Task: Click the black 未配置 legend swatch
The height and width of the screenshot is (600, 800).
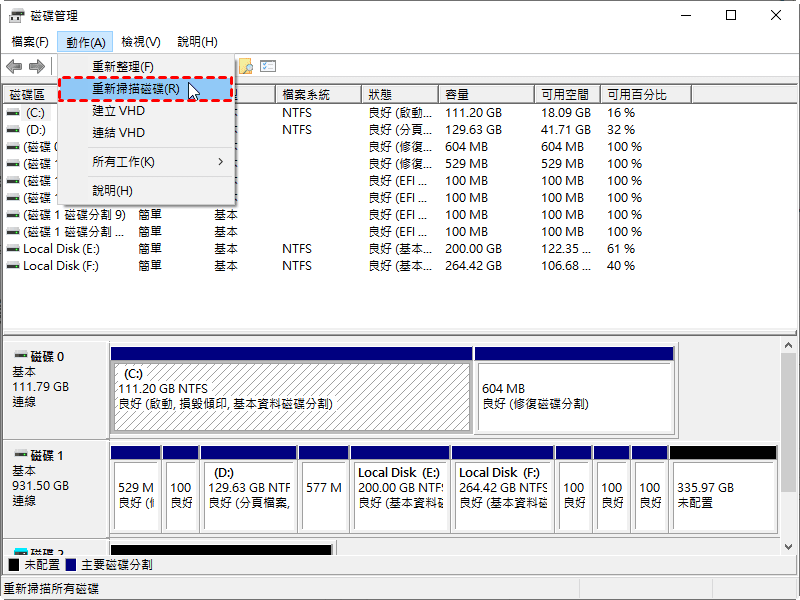Action: (14, 565)
